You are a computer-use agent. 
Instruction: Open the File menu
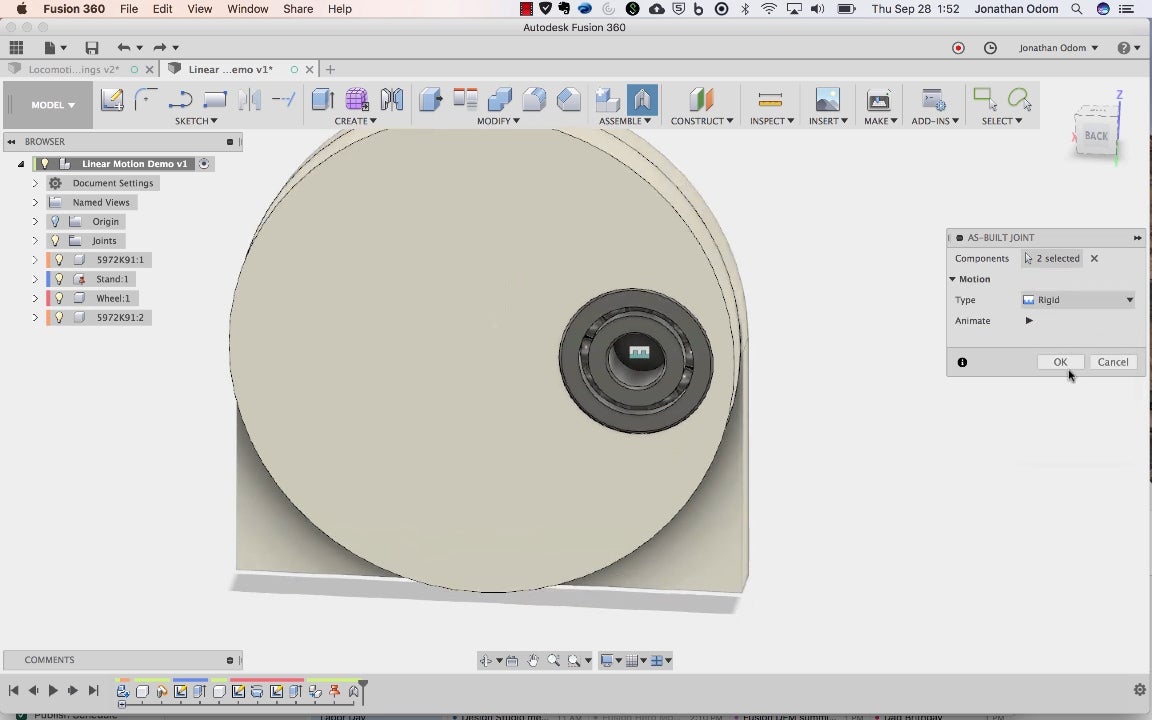click(129, 9)
